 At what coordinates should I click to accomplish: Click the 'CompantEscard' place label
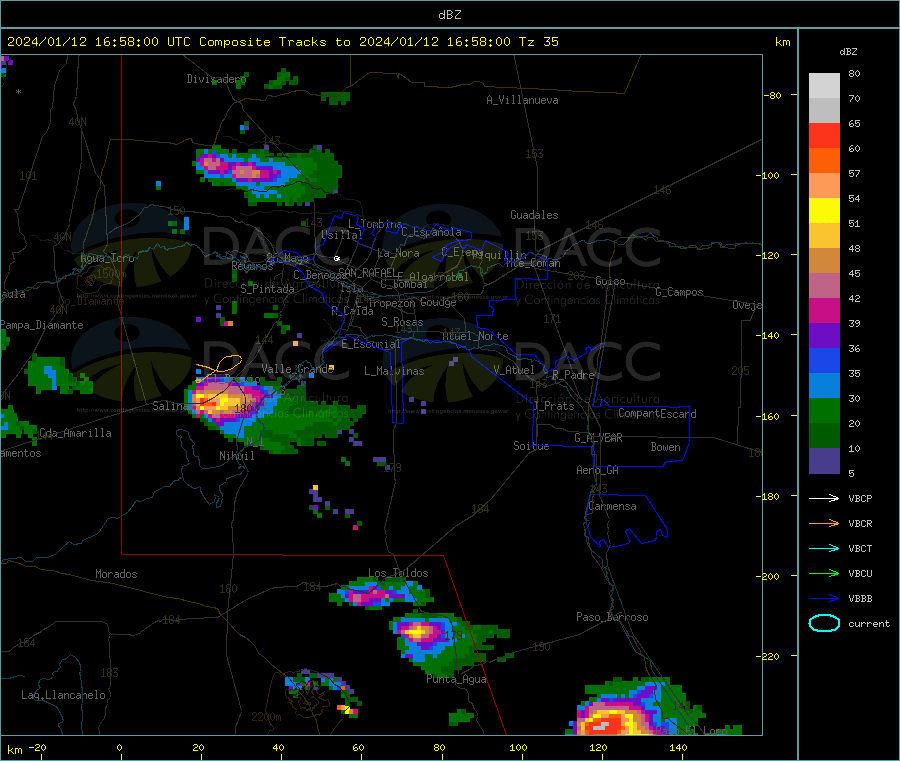(x=657, y=413)
